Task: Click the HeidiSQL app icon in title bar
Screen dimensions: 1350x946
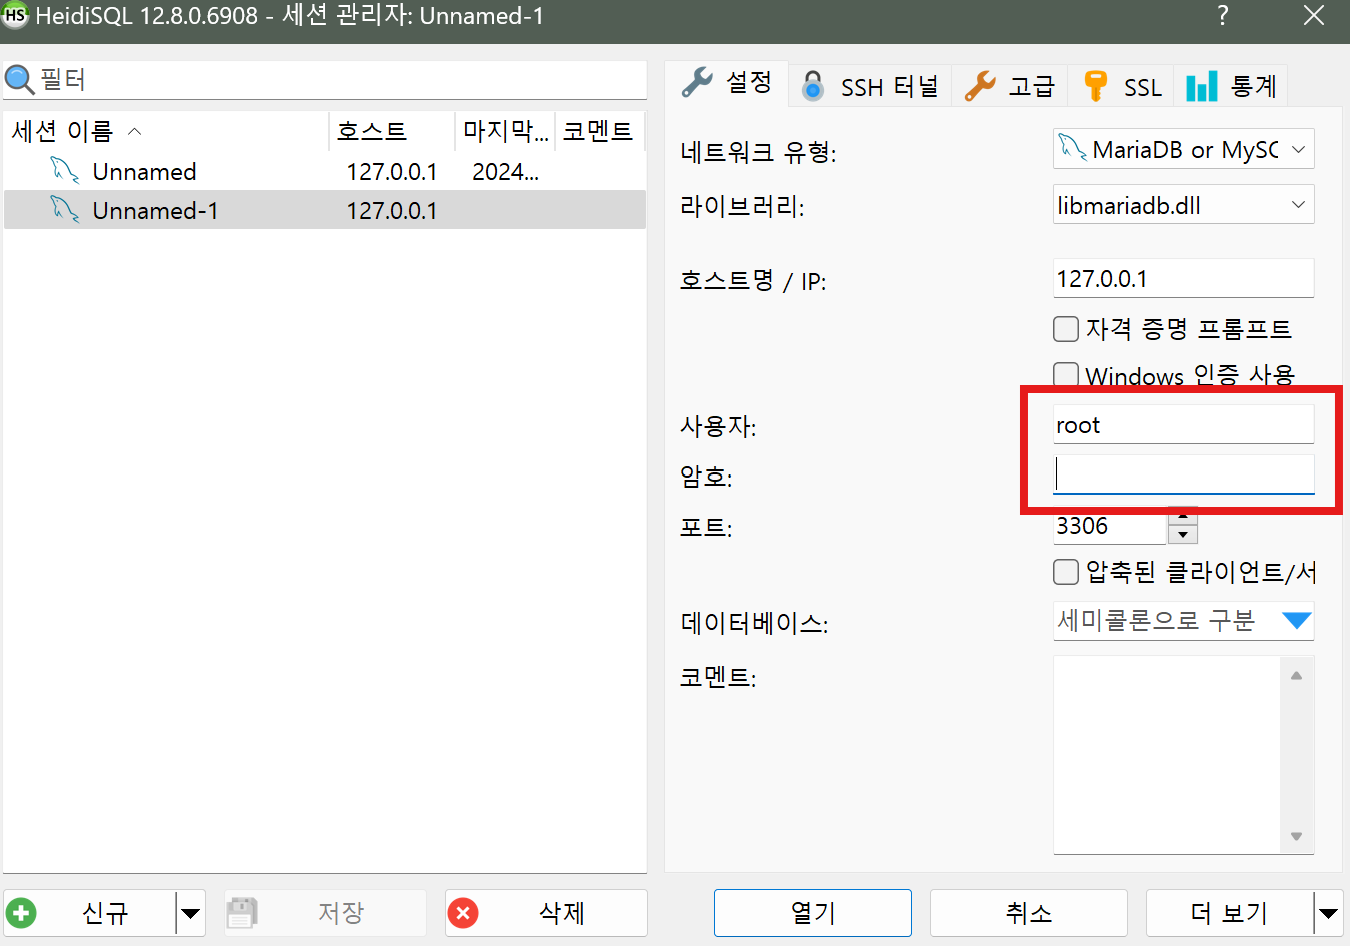Action: click(14, 15)
